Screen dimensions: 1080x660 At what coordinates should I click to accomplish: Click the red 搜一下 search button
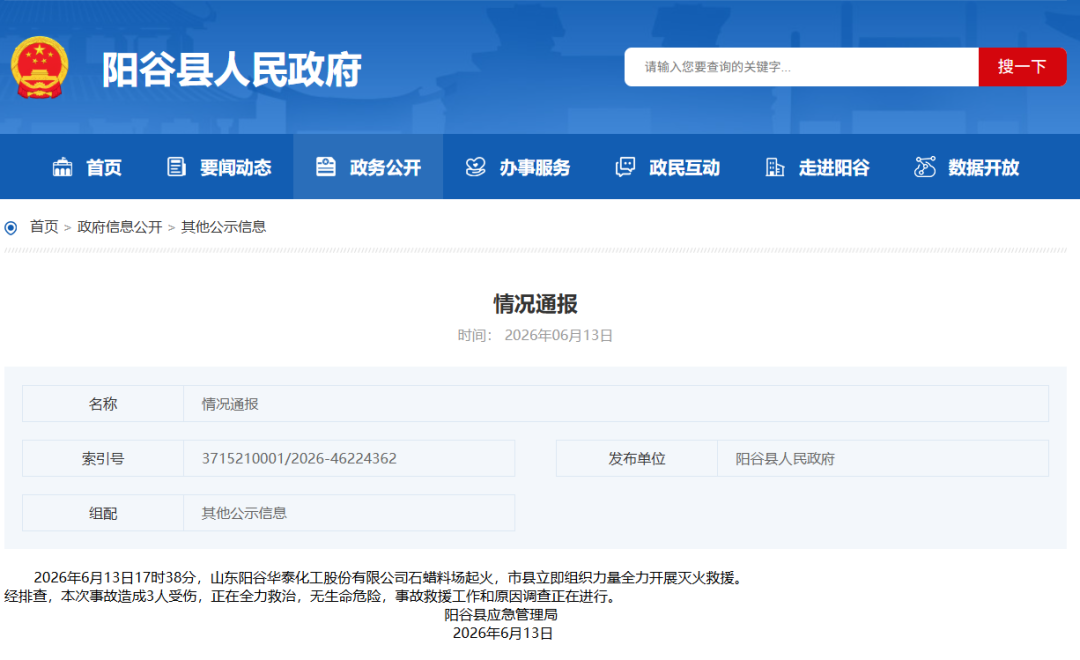(1022, 67)
